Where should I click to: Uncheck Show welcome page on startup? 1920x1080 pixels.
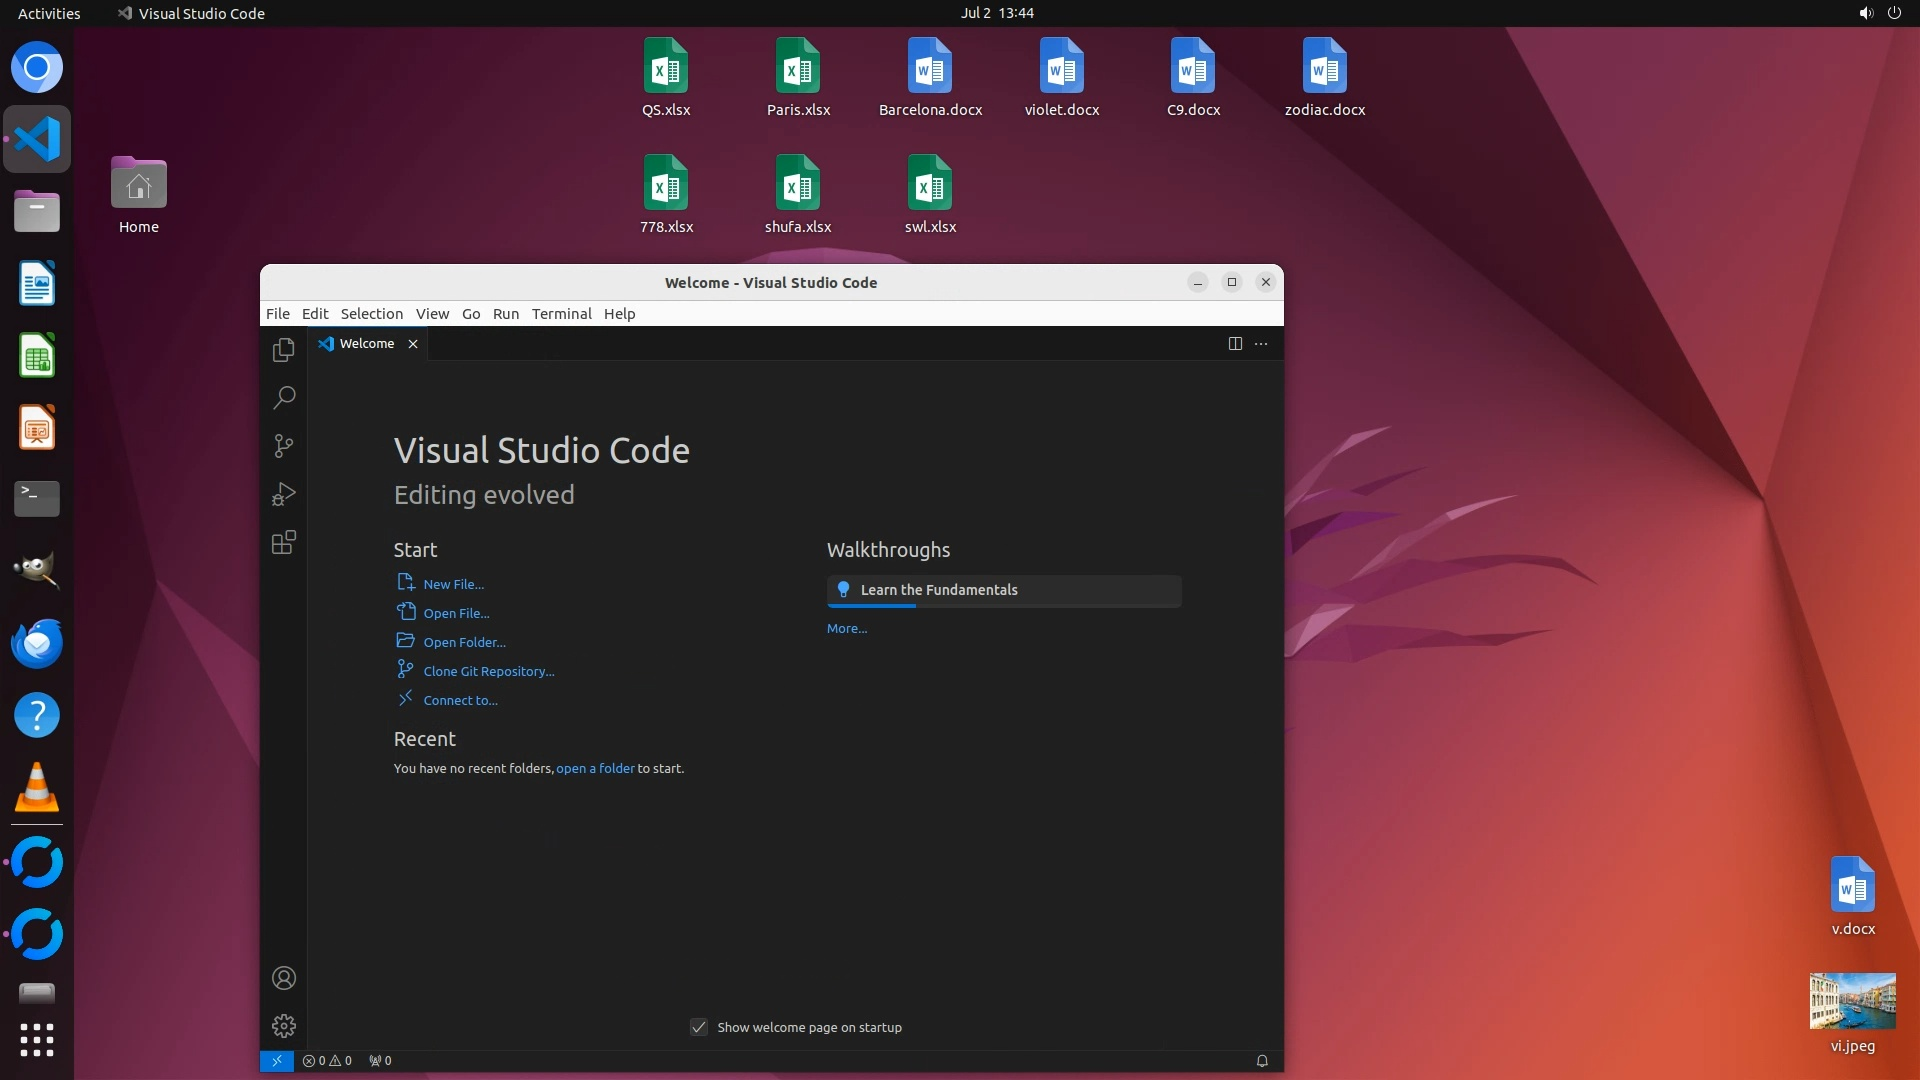click(x=699, y=1027)
